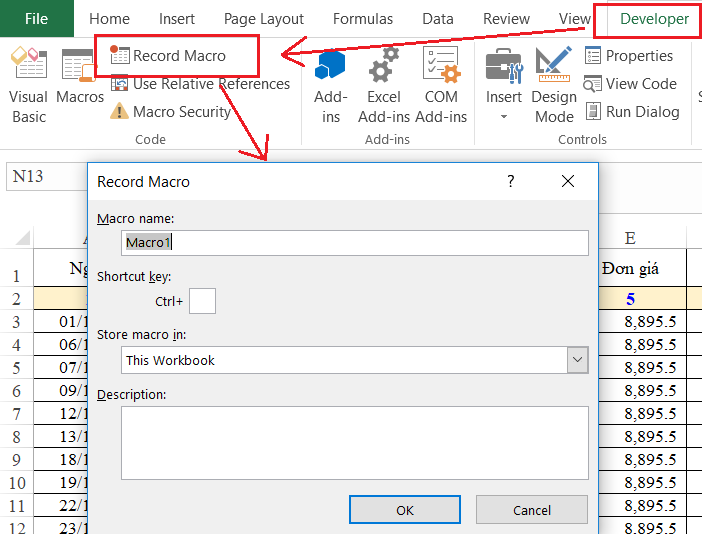
Task: Click Run Dialog
Action: pyautogui.click(x=633, y=111)
